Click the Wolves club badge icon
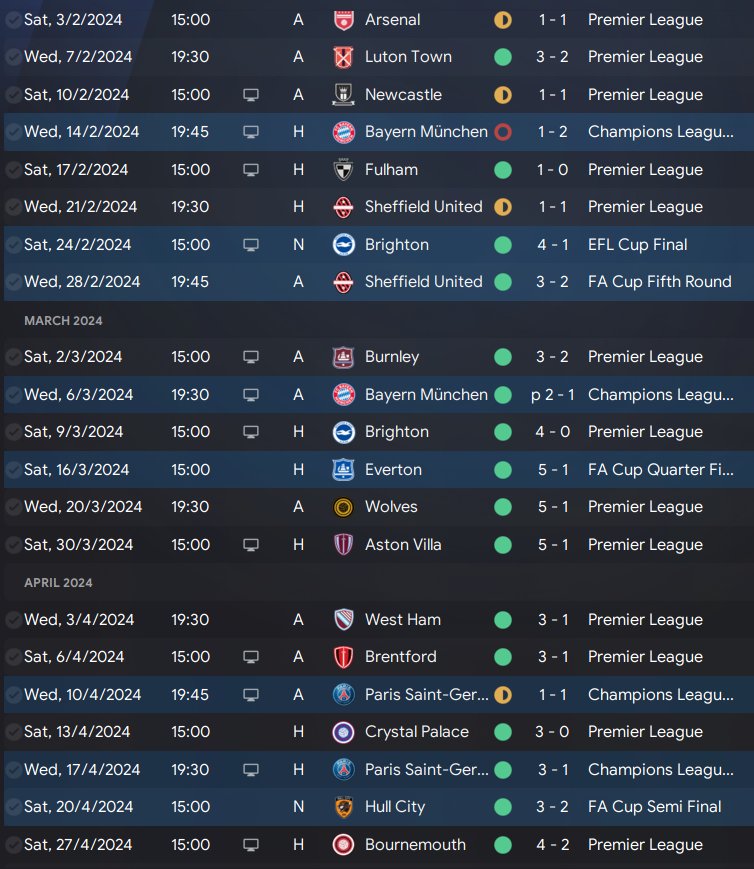 click(343, 507)
